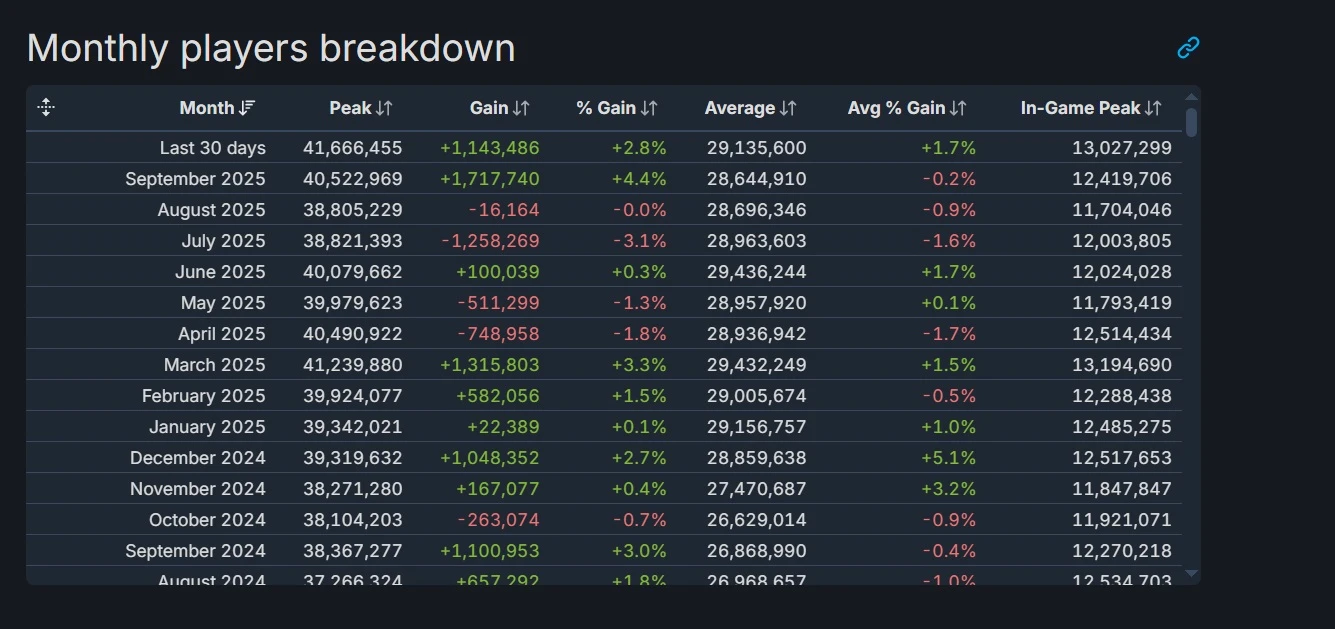Sort by Month using its sort icon

tap(247, 108)
